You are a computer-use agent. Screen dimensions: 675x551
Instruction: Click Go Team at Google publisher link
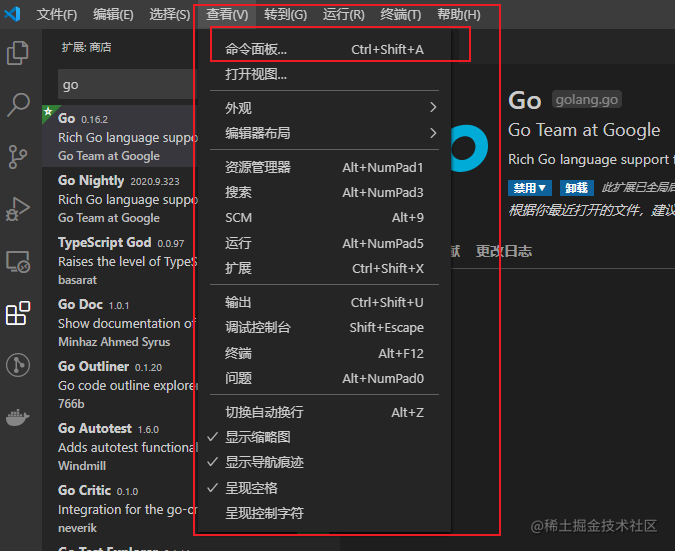click(584, 130)
